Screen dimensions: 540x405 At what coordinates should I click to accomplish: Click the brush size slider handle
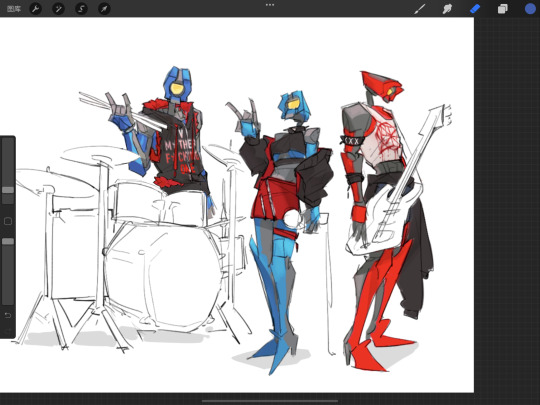8,190
